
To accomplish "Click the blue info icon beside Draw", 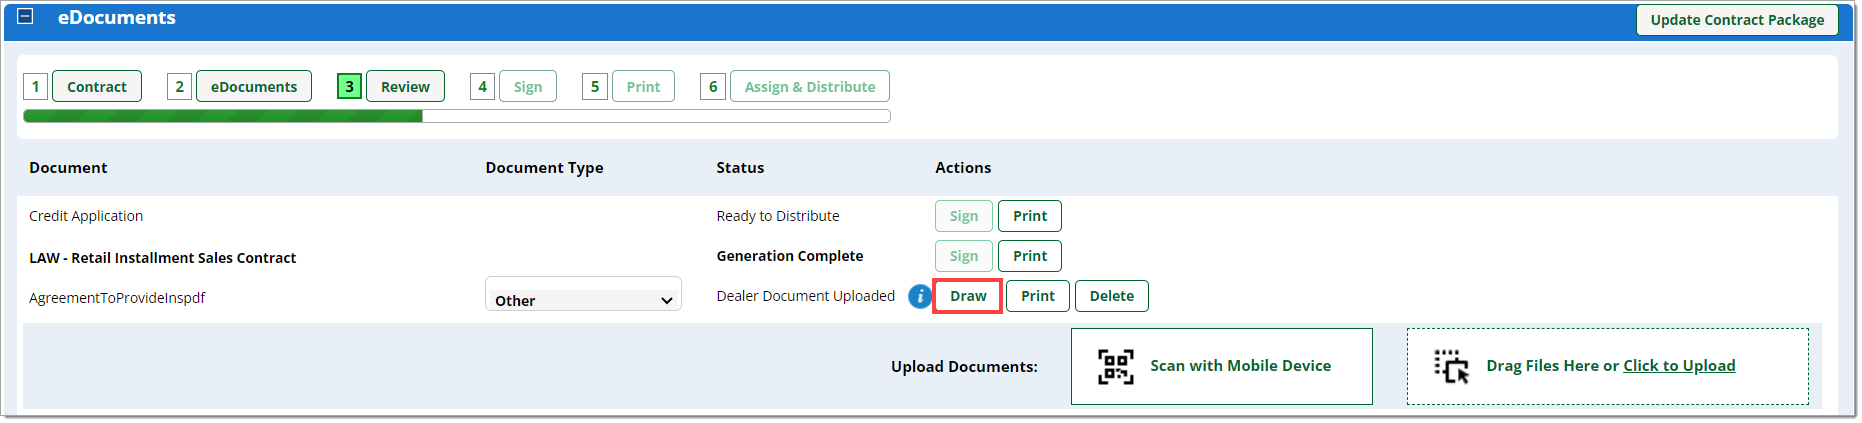I will (919, 296).
